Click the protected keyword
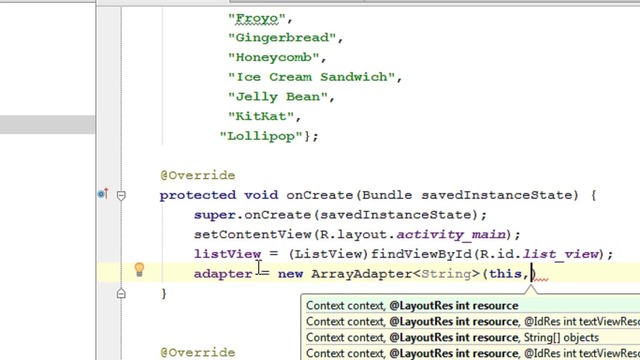 click(198, 195)
